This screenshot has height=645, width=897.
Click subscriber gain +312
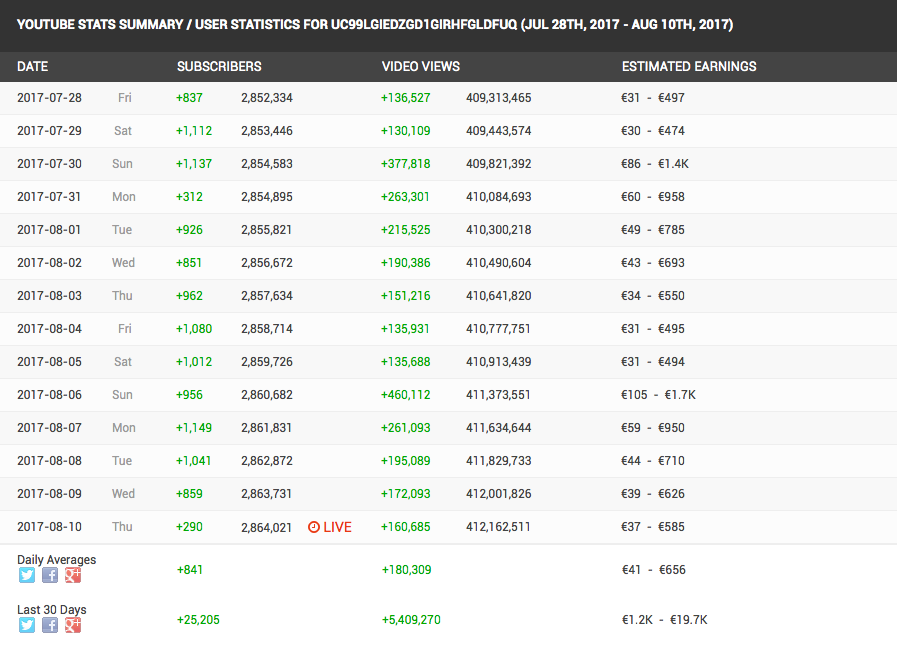coord(189,197)
